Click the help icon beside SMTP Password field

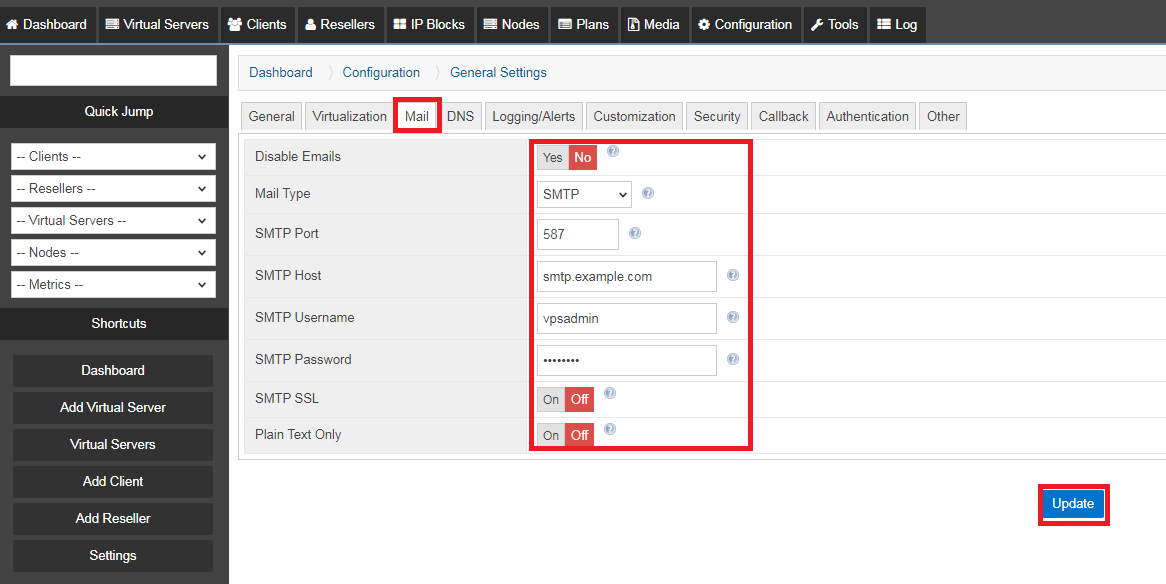click(x=733, y=359)
